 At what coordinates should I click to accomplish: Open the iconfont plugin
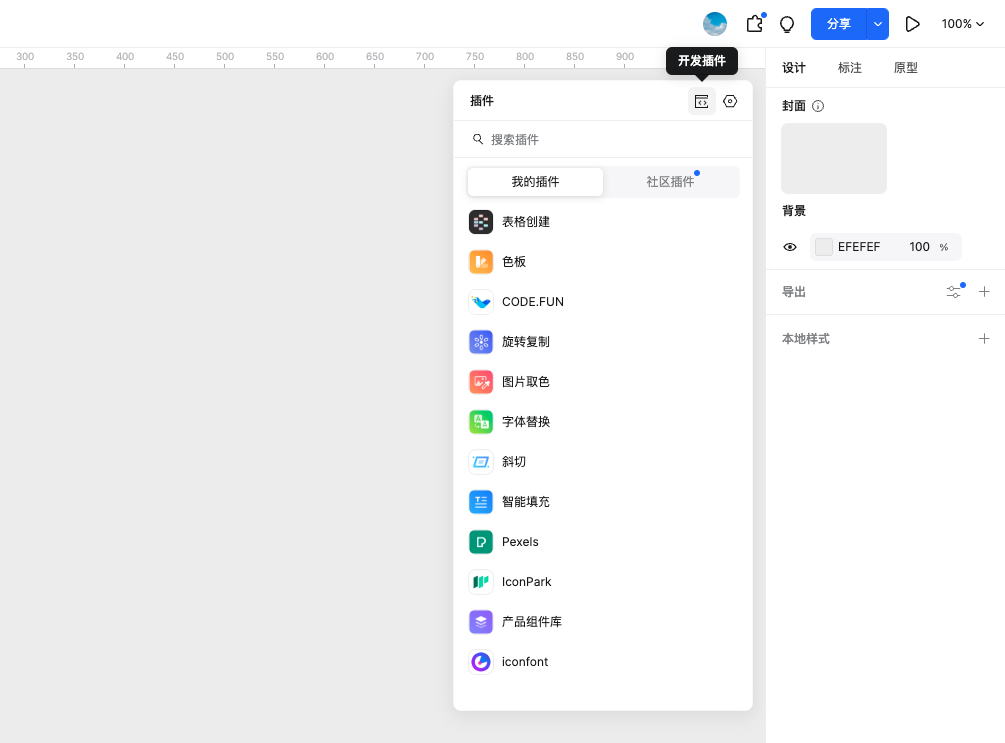[x=524, y=662]
